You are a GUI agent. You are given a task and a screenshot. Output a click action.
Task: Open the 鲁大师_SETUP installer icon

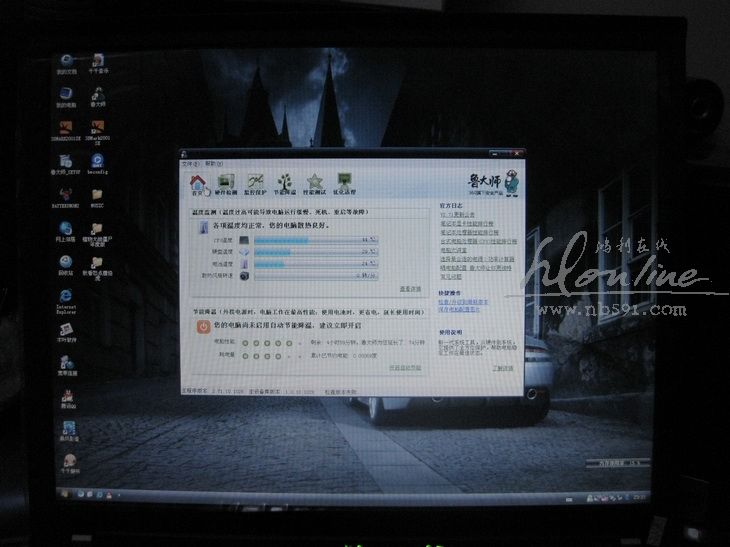point(66,165)
